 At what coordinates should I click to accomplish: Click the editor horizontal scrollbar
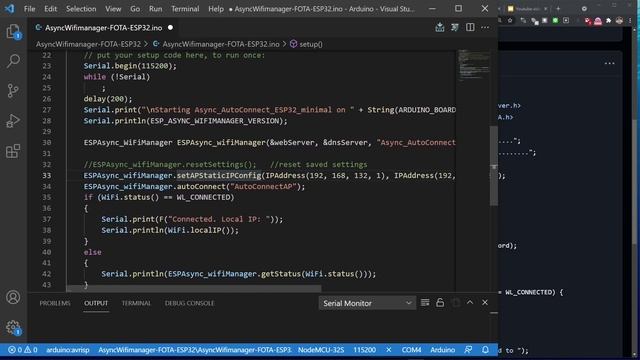point(193,288)
